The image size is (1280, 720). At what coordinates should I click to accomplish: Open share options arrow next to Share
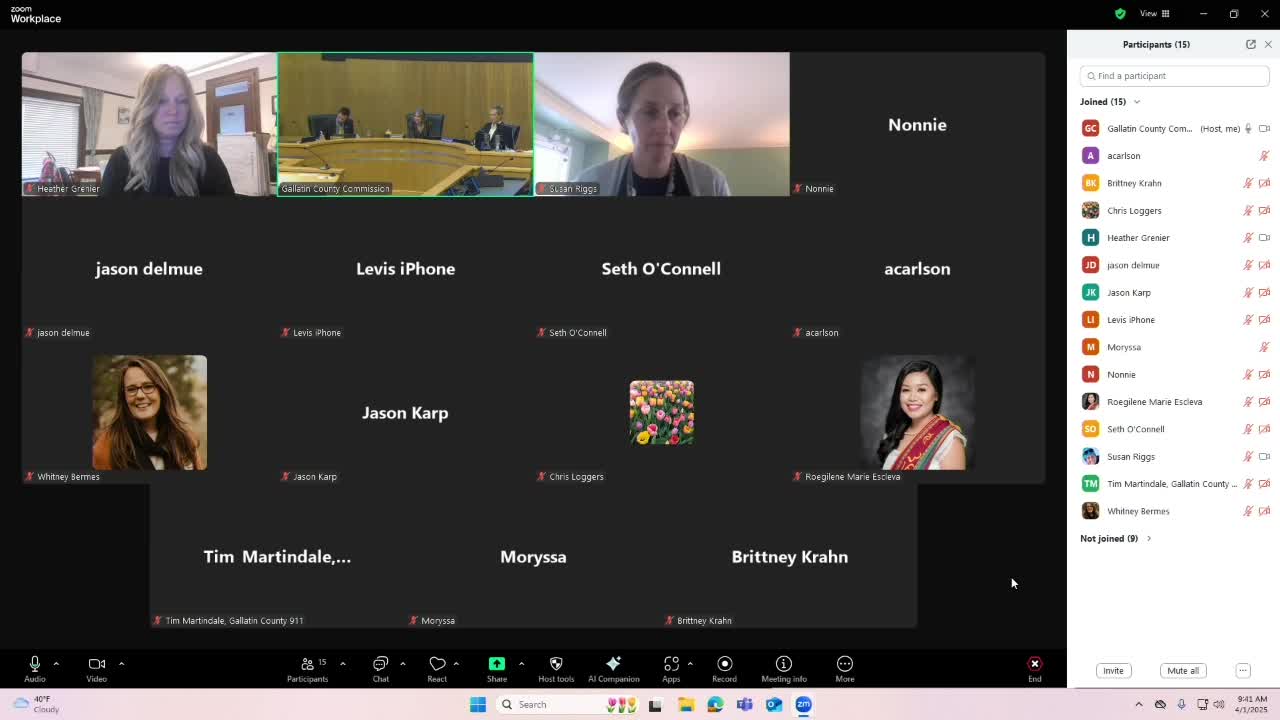[521, 663]
